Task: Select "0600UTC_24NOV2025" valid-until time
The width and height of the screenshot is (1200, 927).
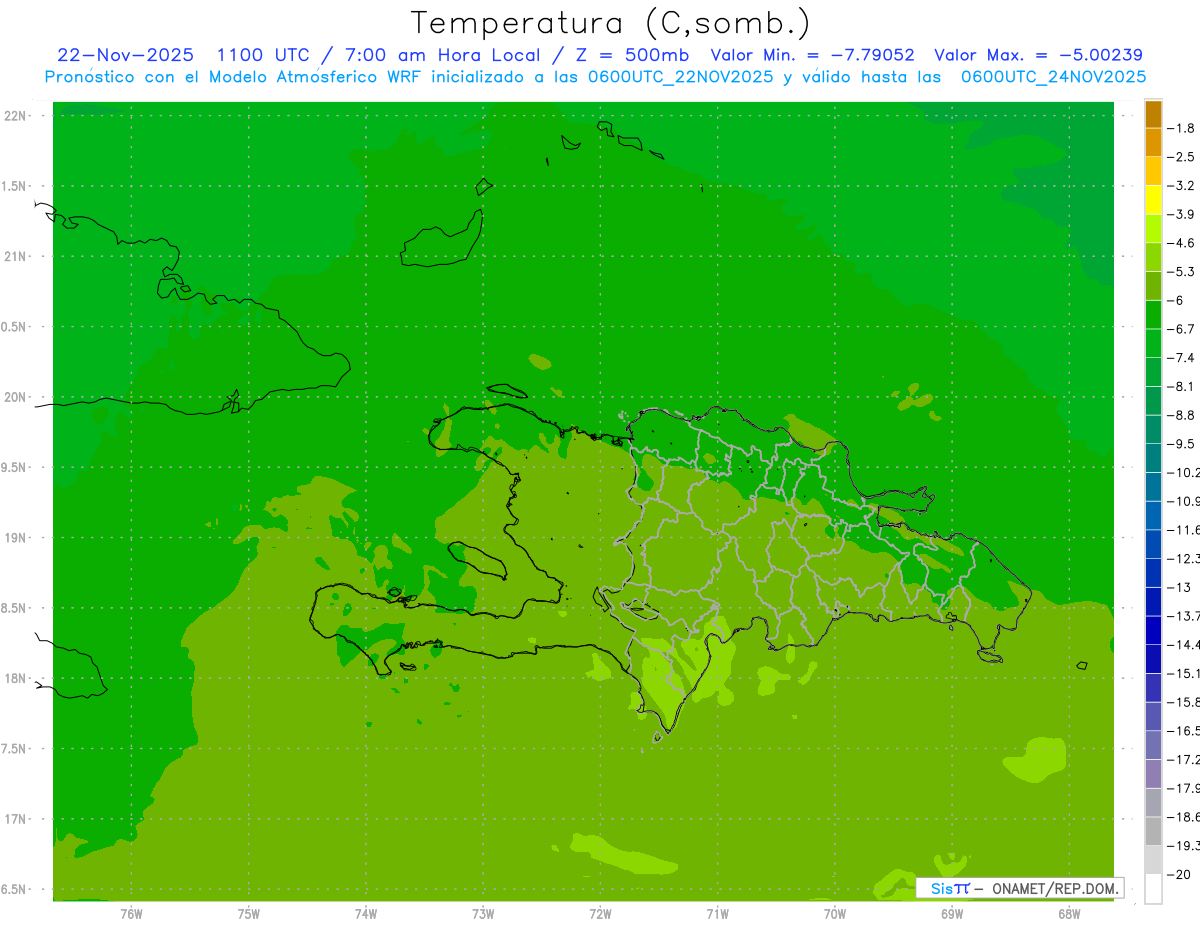Action: [x=1053, y=77]
